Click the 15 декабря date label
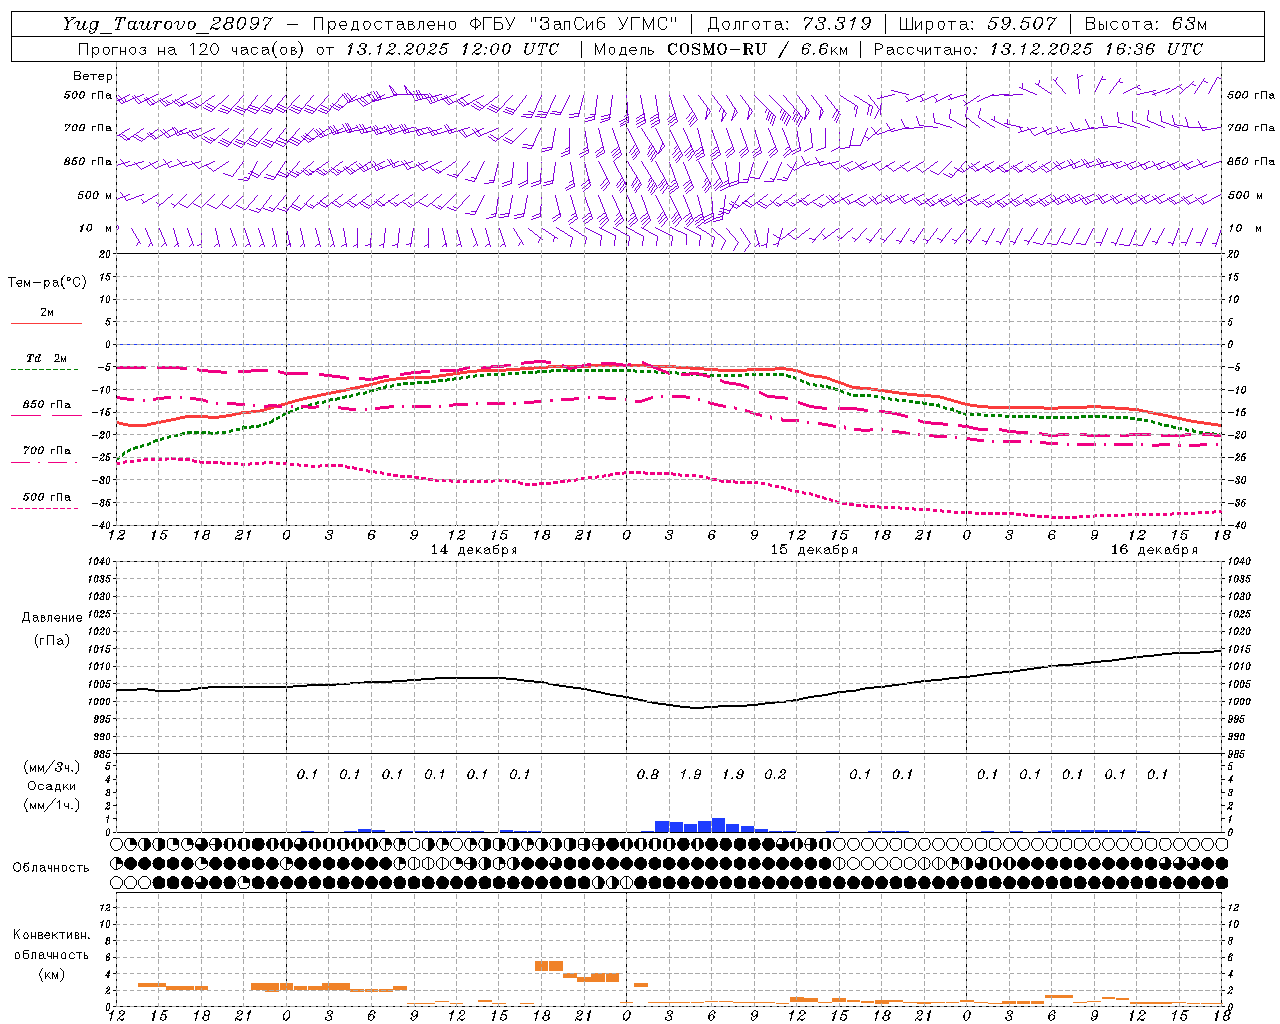 pos(814,550)
